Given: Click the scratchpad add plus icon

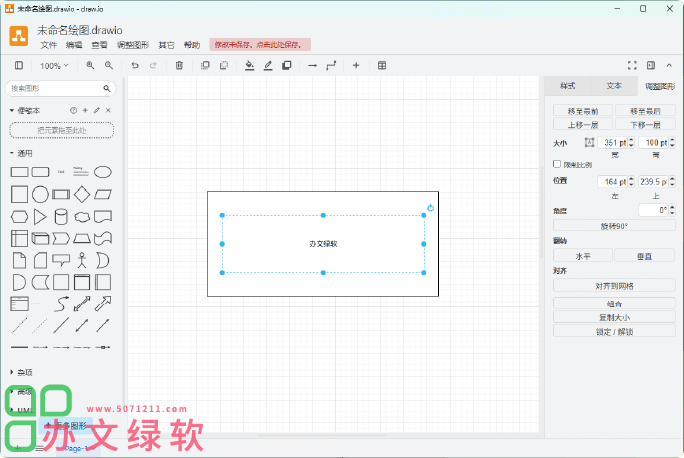Looking at the screenshot, I should point(85,111).
